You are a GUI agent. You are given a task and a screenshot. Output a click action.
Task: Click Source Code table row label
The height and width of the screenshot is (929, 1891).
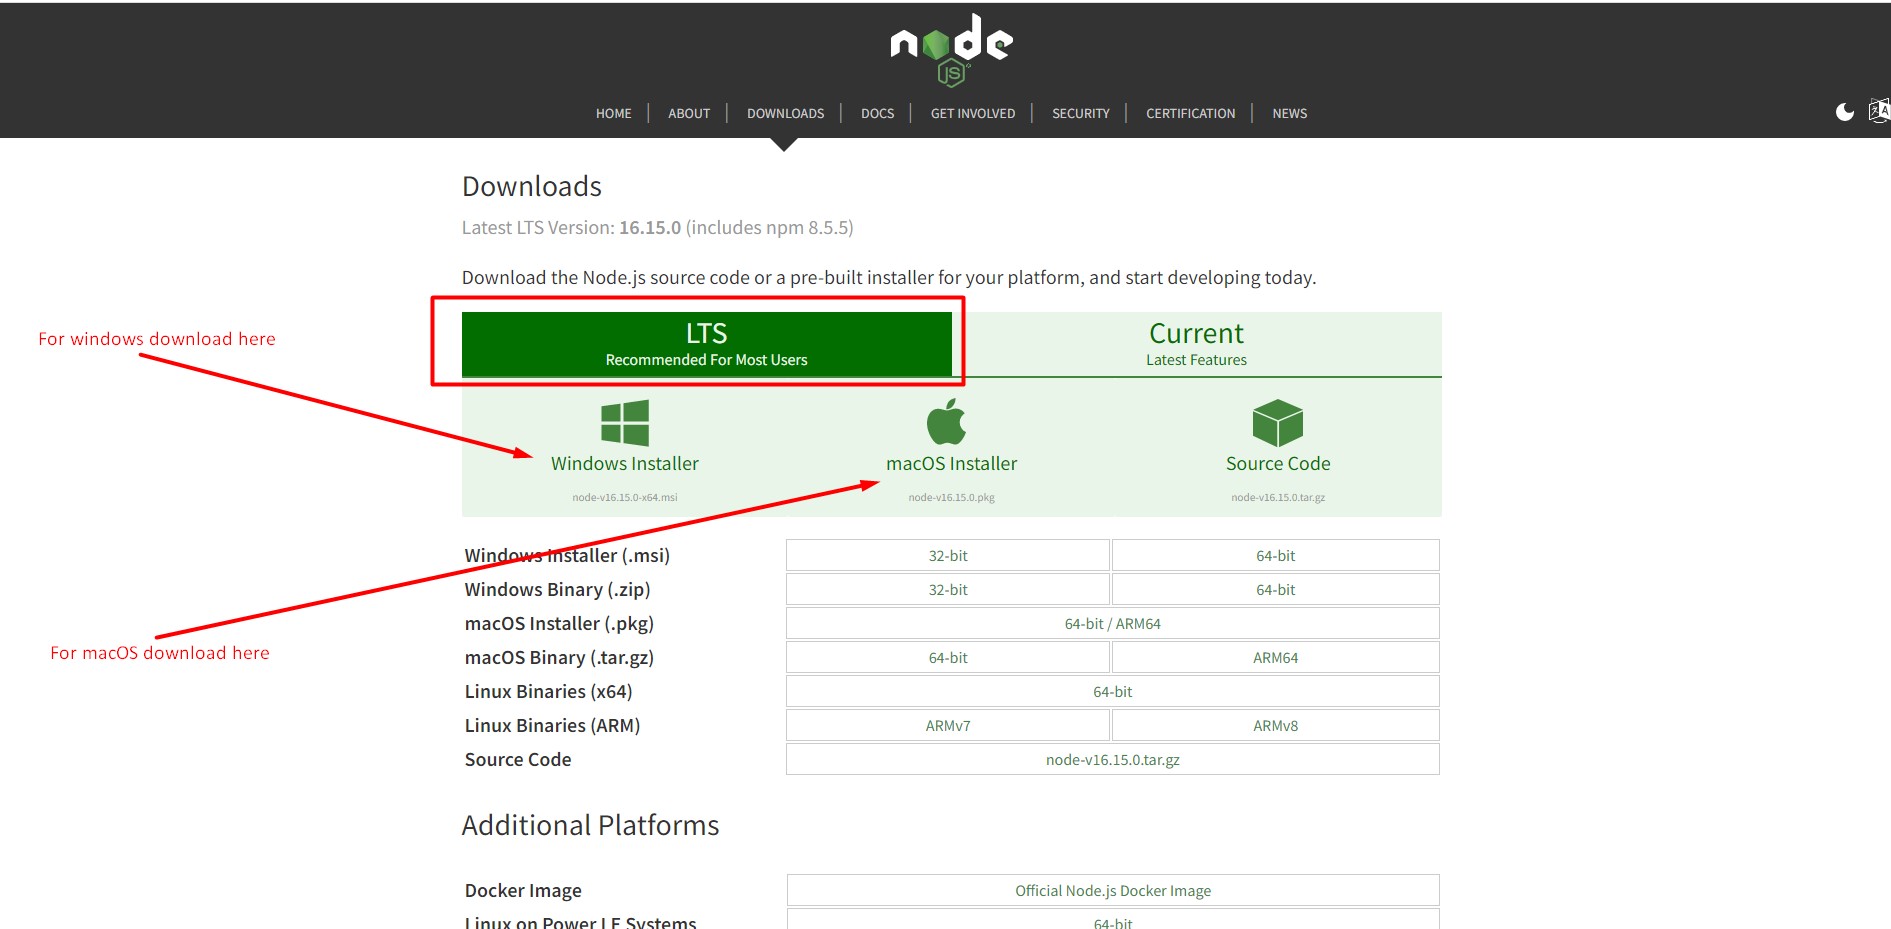pos(518,759)
